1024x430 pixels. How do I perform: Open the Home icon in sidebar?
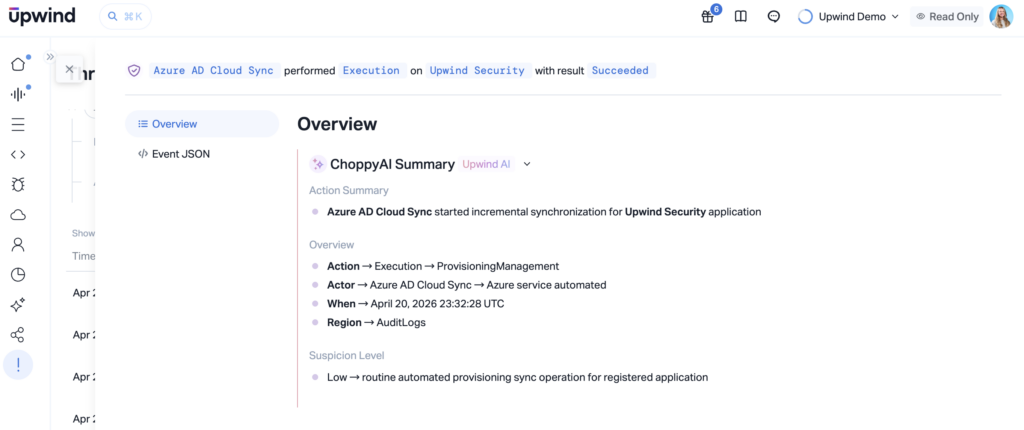(x=18, y=64)
